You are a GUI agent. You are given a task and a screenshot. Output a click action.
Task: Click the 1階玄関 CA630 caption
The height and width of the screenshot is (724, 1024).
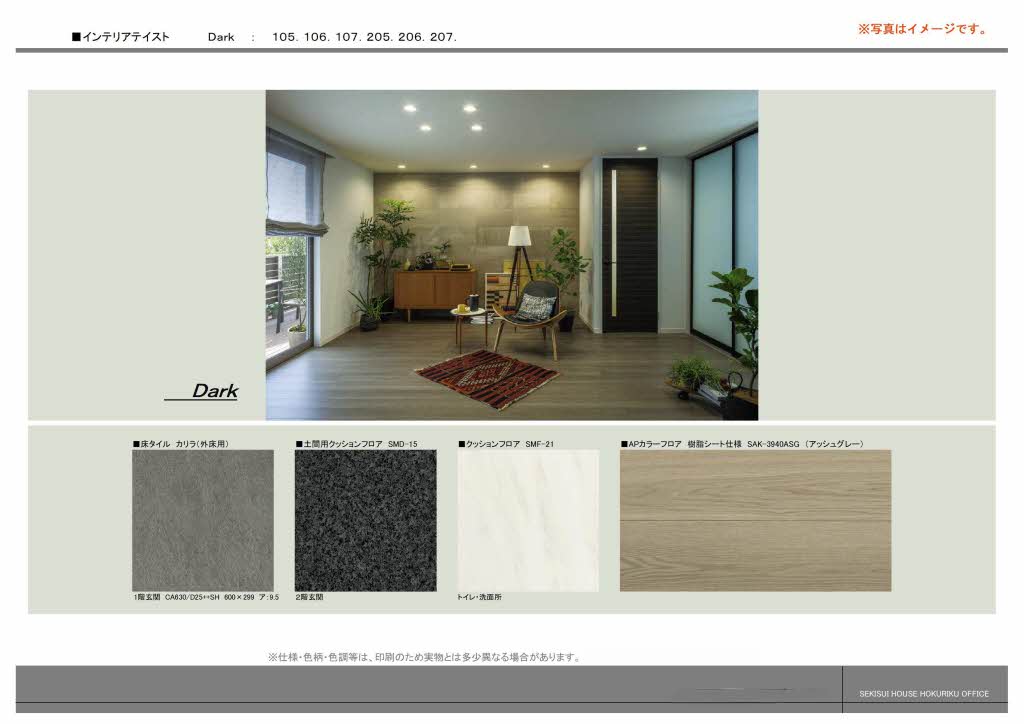[x=206, y=597]
